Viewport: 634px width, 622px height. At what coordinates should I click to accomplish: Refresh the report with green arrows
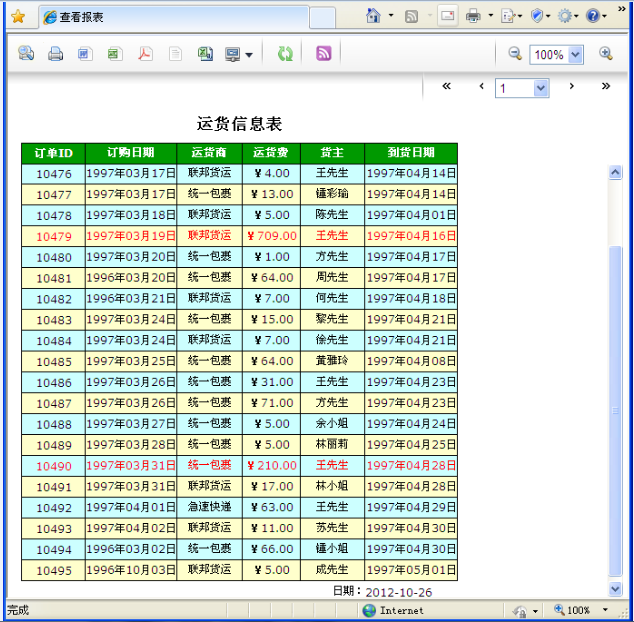tap(285, 53)
